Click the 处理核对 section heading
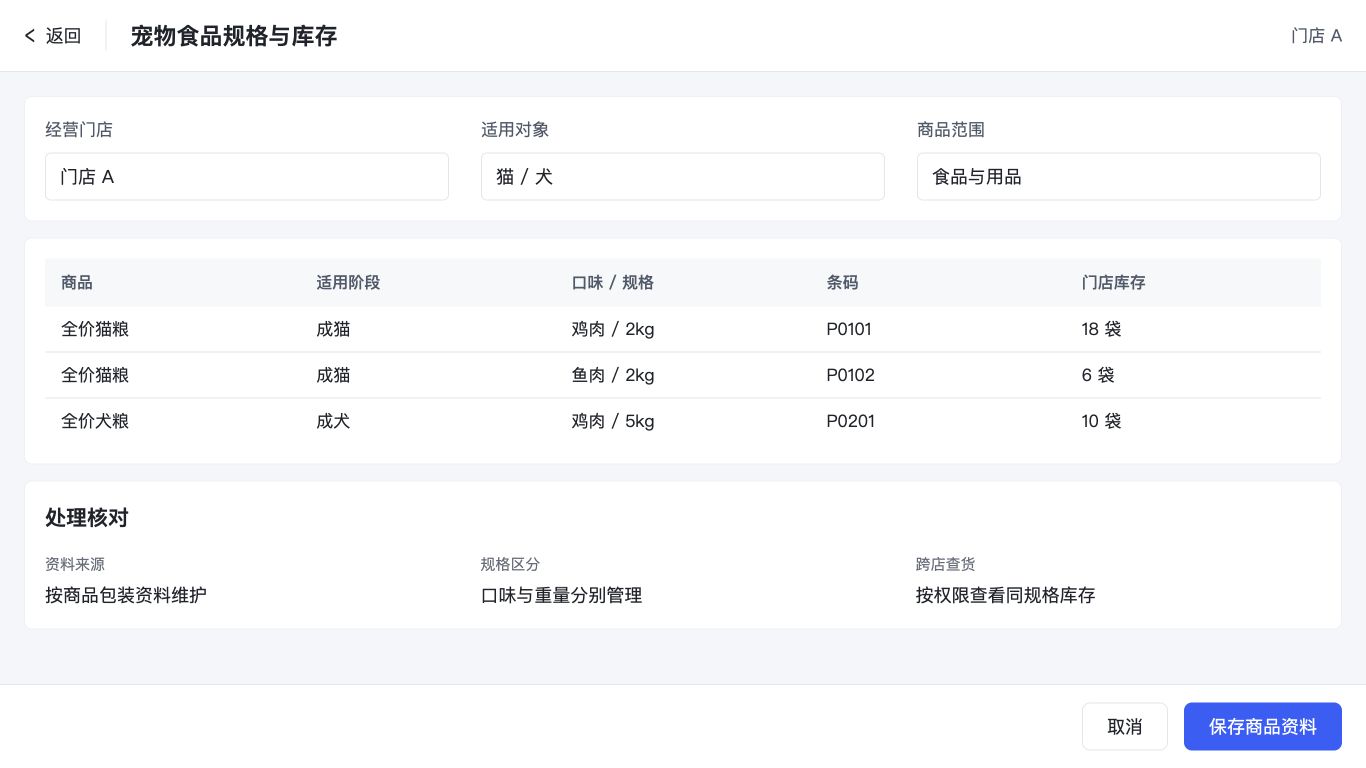This screenshot has width=1366, height=768. (x=87, y=517)
